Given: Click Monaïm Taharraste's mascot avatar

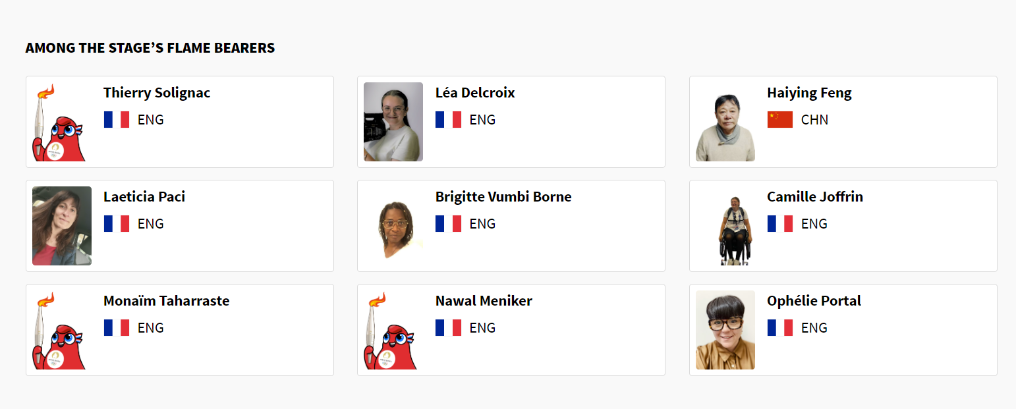Looking at the screenshot, I should [x=61, y=330].
